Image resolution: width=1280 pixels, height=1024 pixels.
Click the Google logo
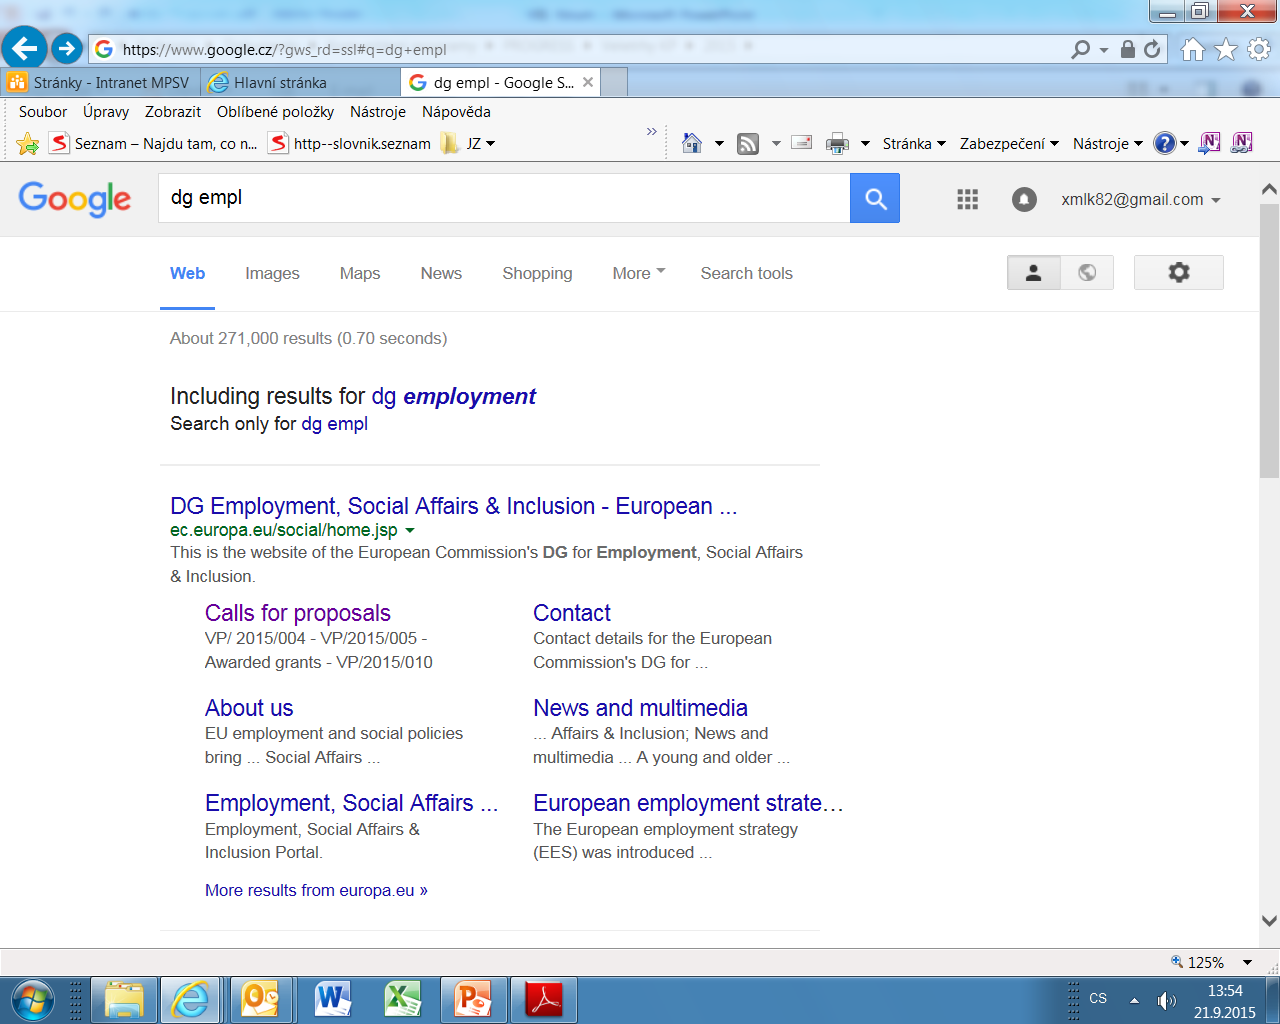tap(75, 199)
